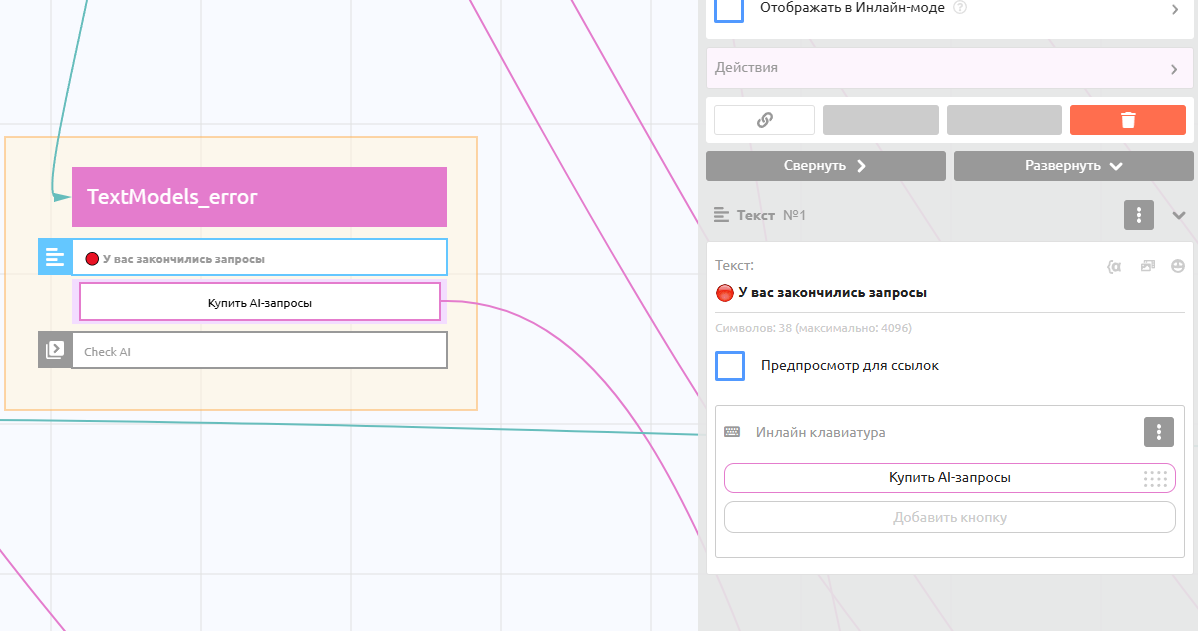1198x631 pixels.
Task: Click the media attachment icon above the text
Action: [x=1148, y=266]
